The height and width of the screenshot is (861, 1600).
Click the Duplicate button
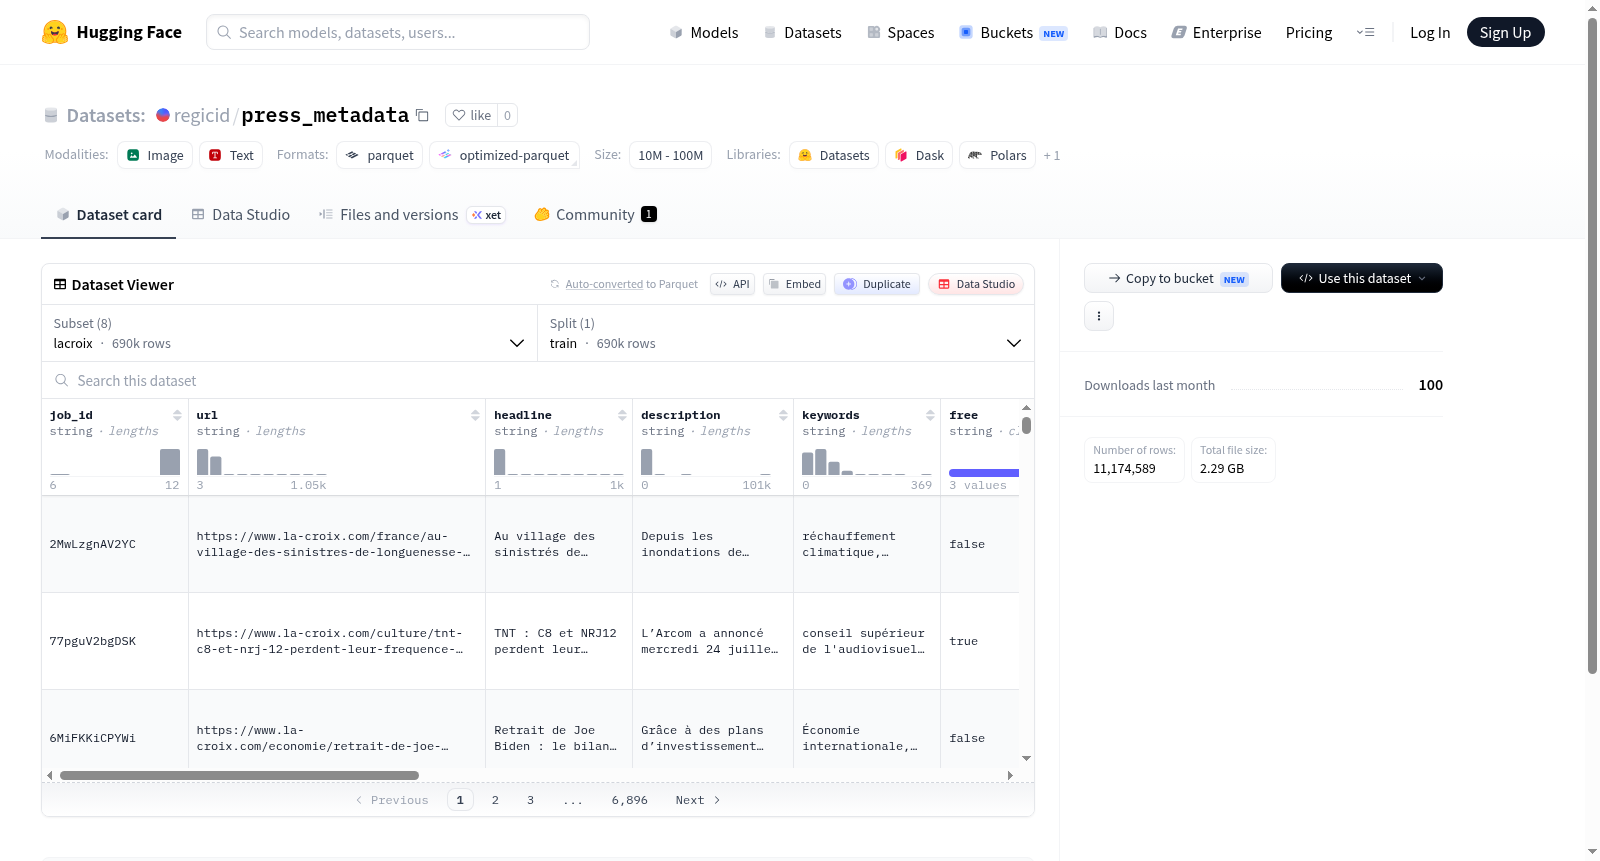coord(877,284)
